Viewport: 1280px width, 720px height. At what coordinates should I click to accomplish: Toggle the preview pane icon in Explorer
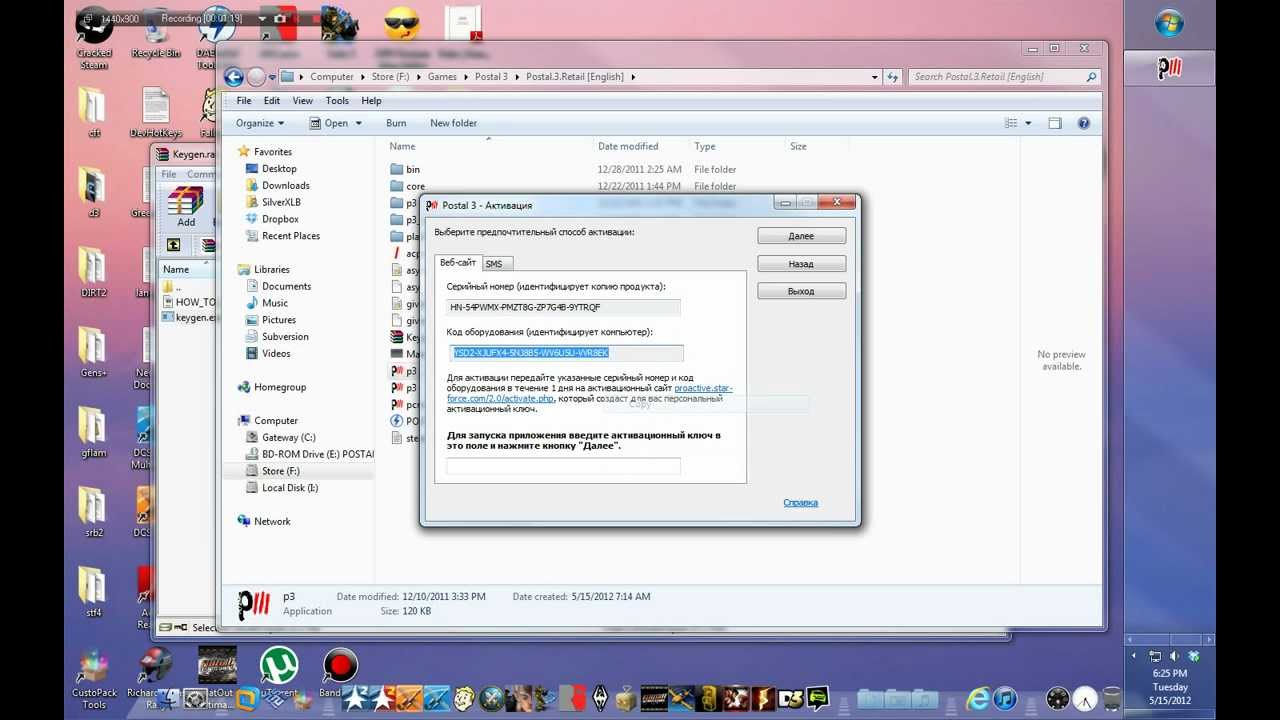click(x=1054, y=123)
